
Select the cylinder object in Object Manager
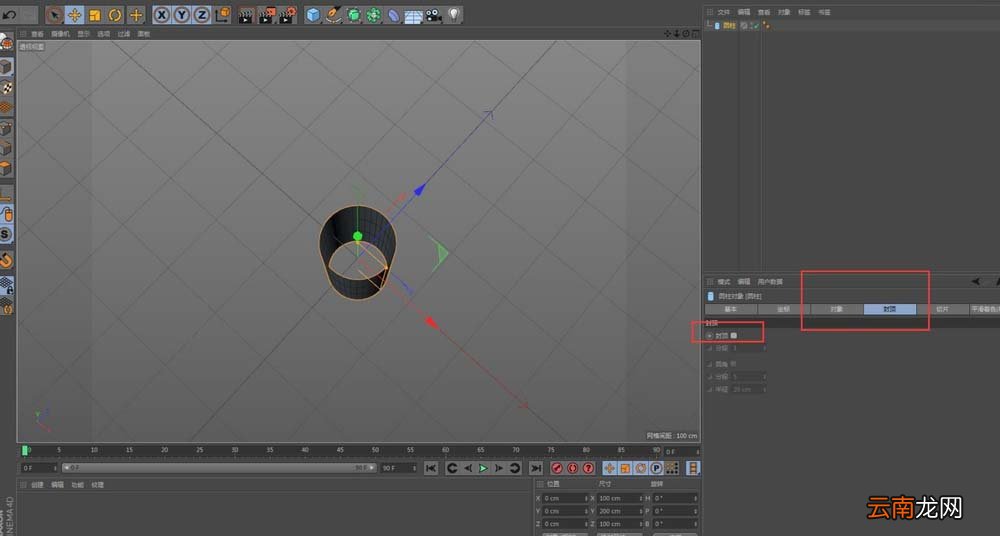[x=729, y=26]
